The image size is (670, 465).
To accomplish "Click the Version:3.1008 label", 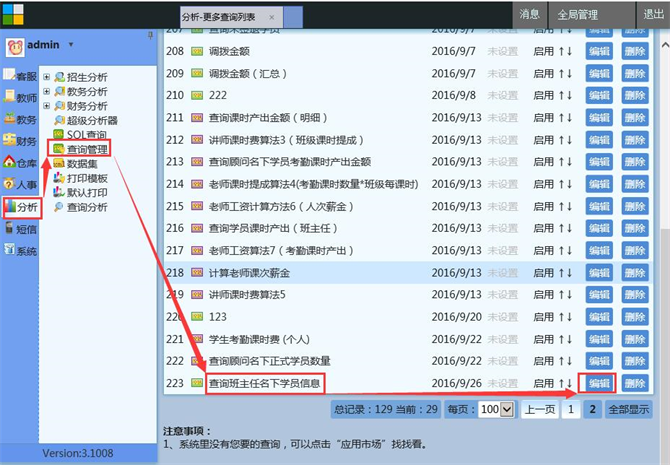I will pos(78,453).
